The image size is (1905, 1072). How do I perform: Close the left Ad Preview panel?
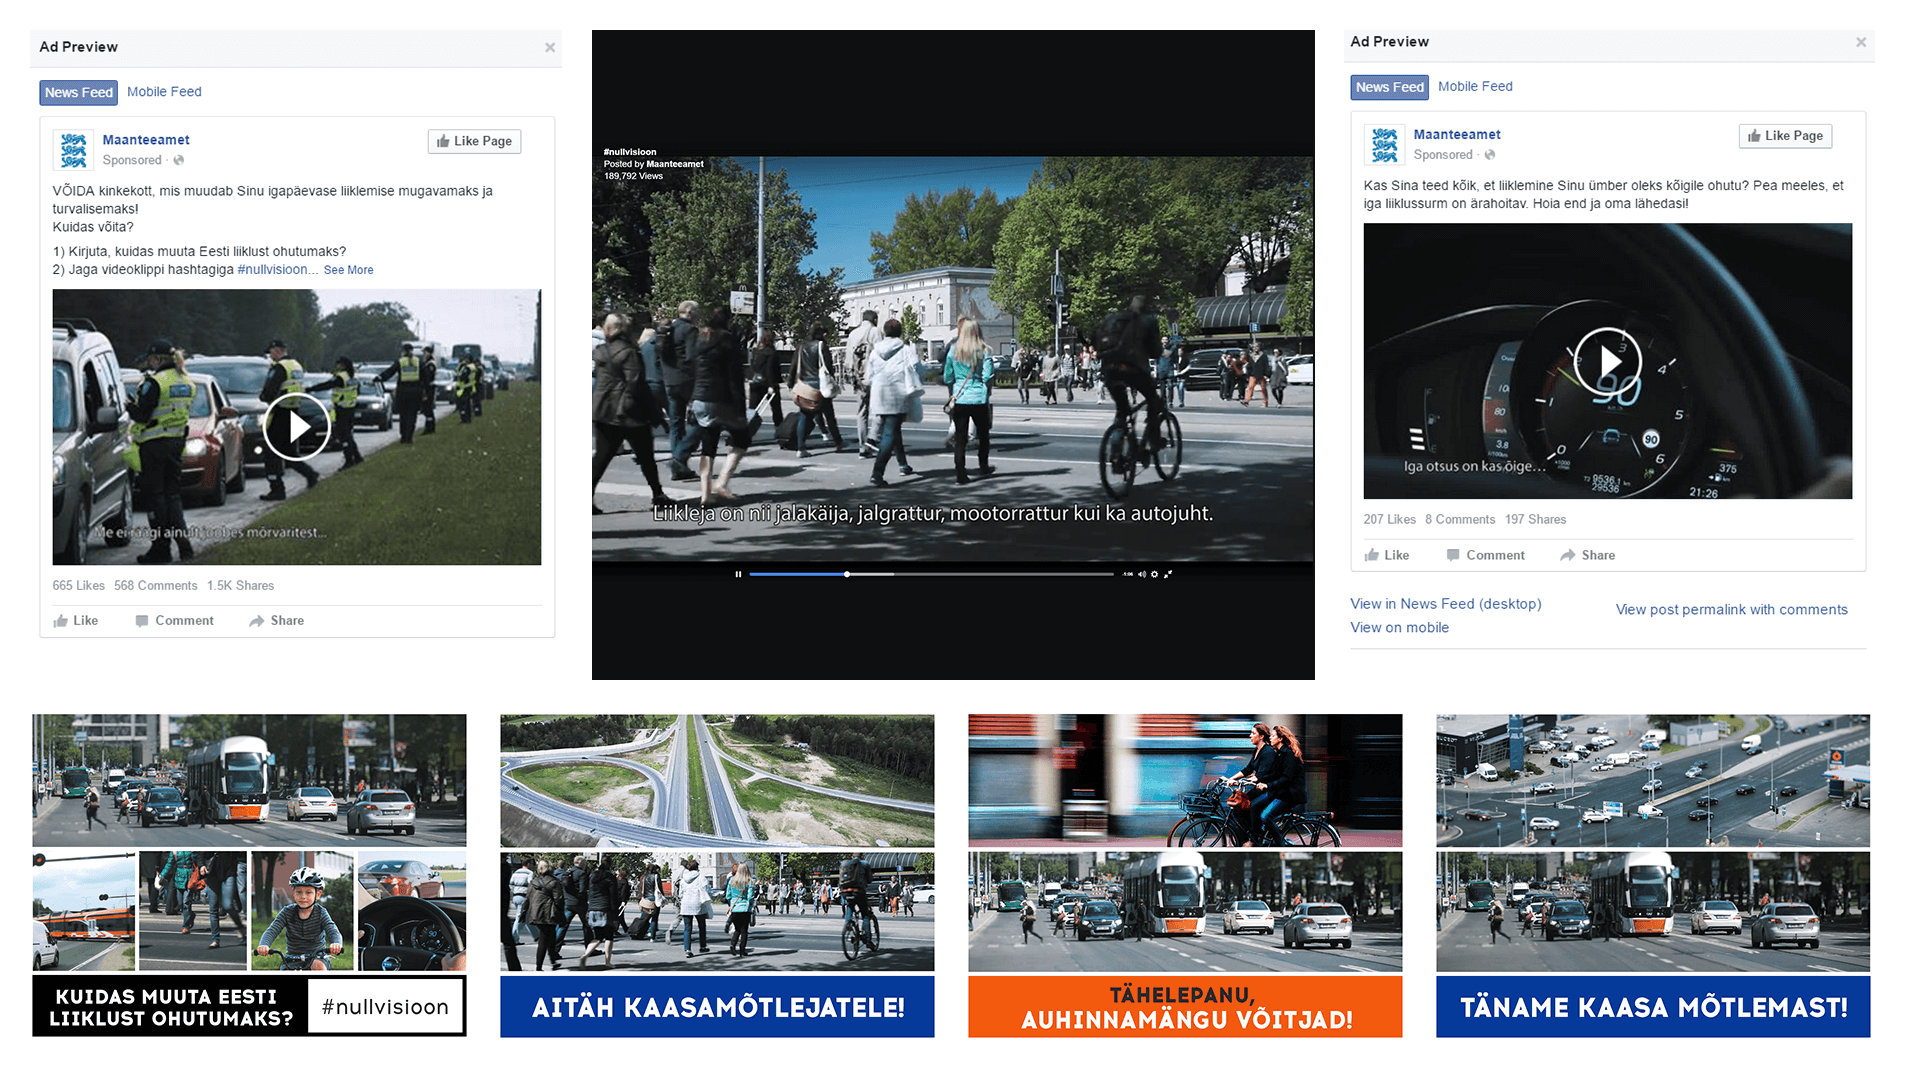549,47
